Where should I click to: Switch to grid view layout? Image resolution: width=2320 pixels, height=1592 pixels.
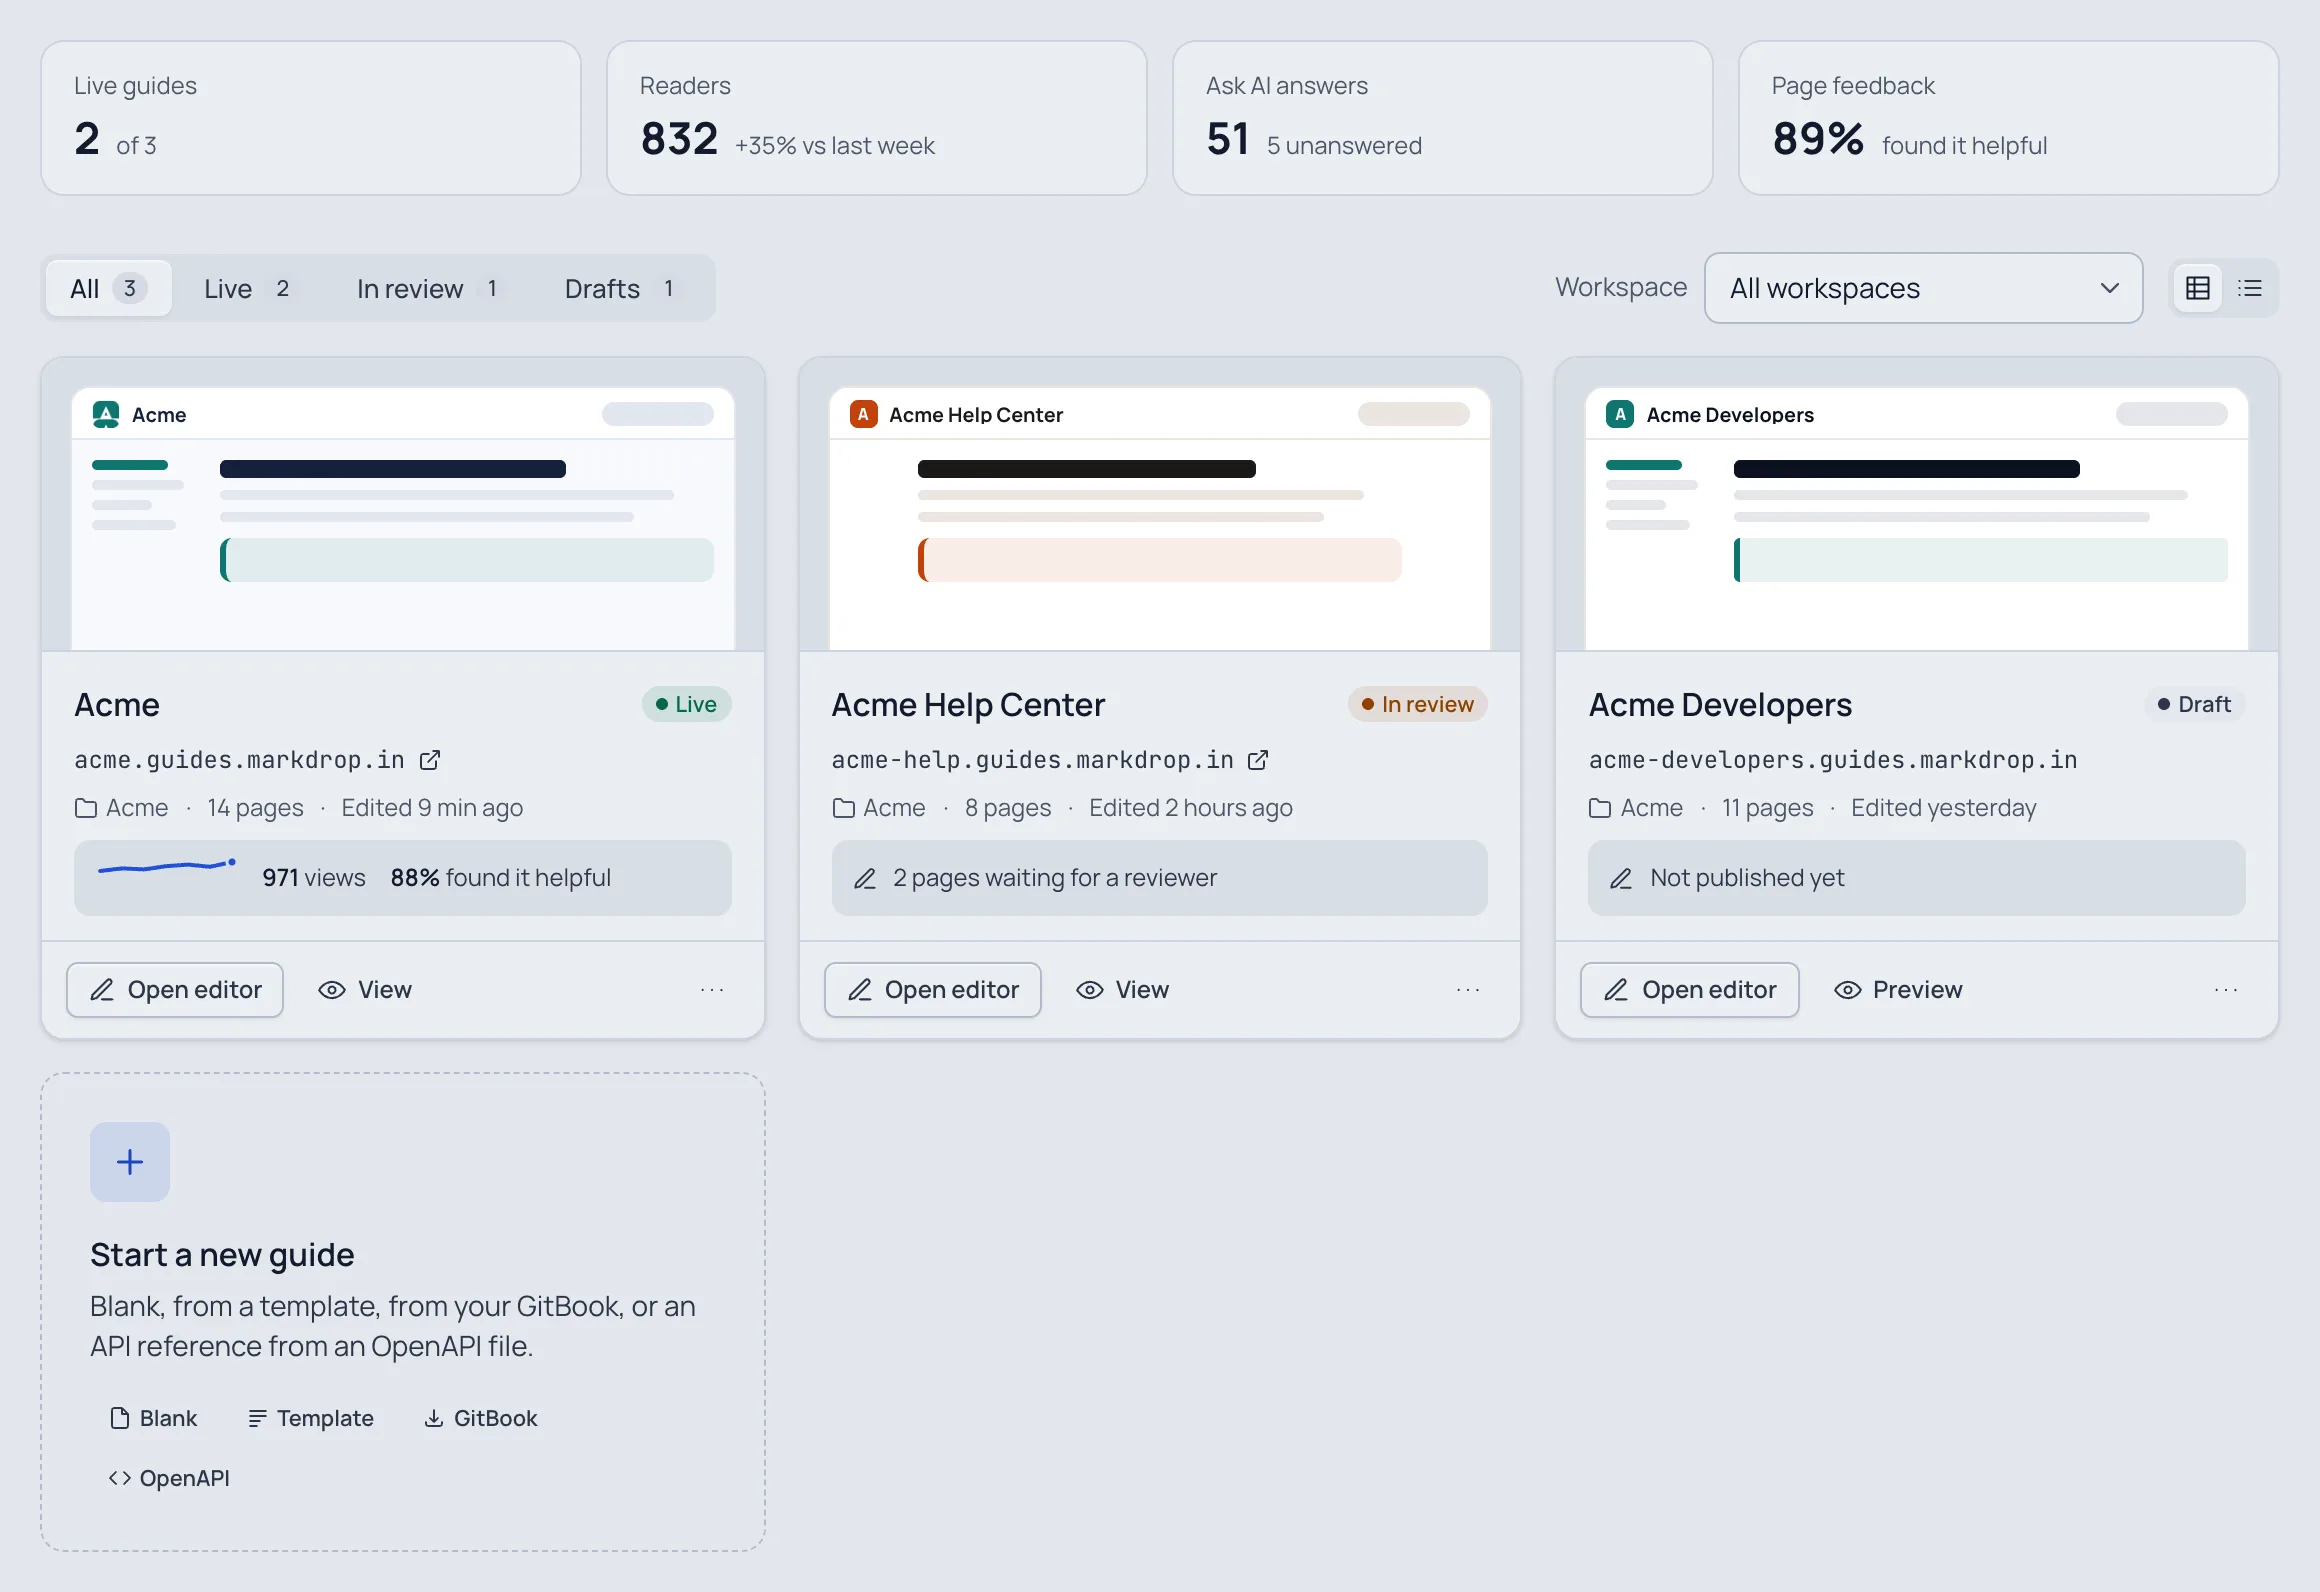pos(2197,288)
